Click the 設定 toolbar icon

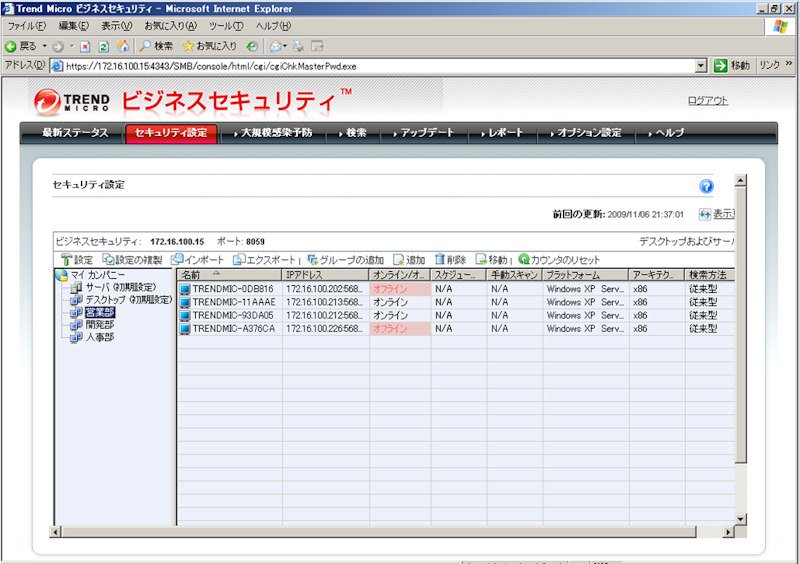pos(77,260)
